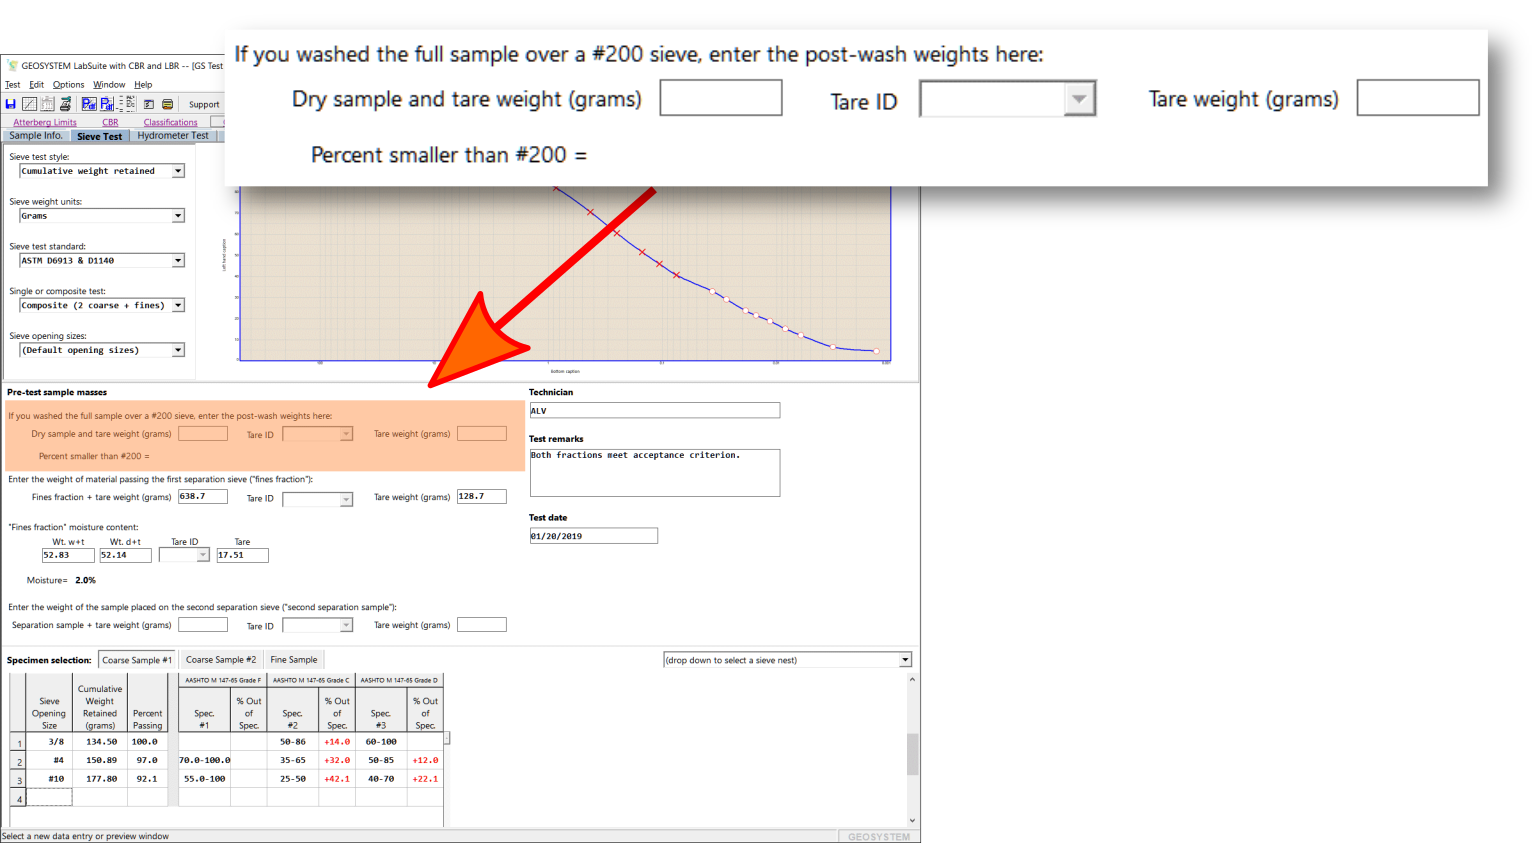Switch to the Hydrometer Test tab

click(173, 136)
